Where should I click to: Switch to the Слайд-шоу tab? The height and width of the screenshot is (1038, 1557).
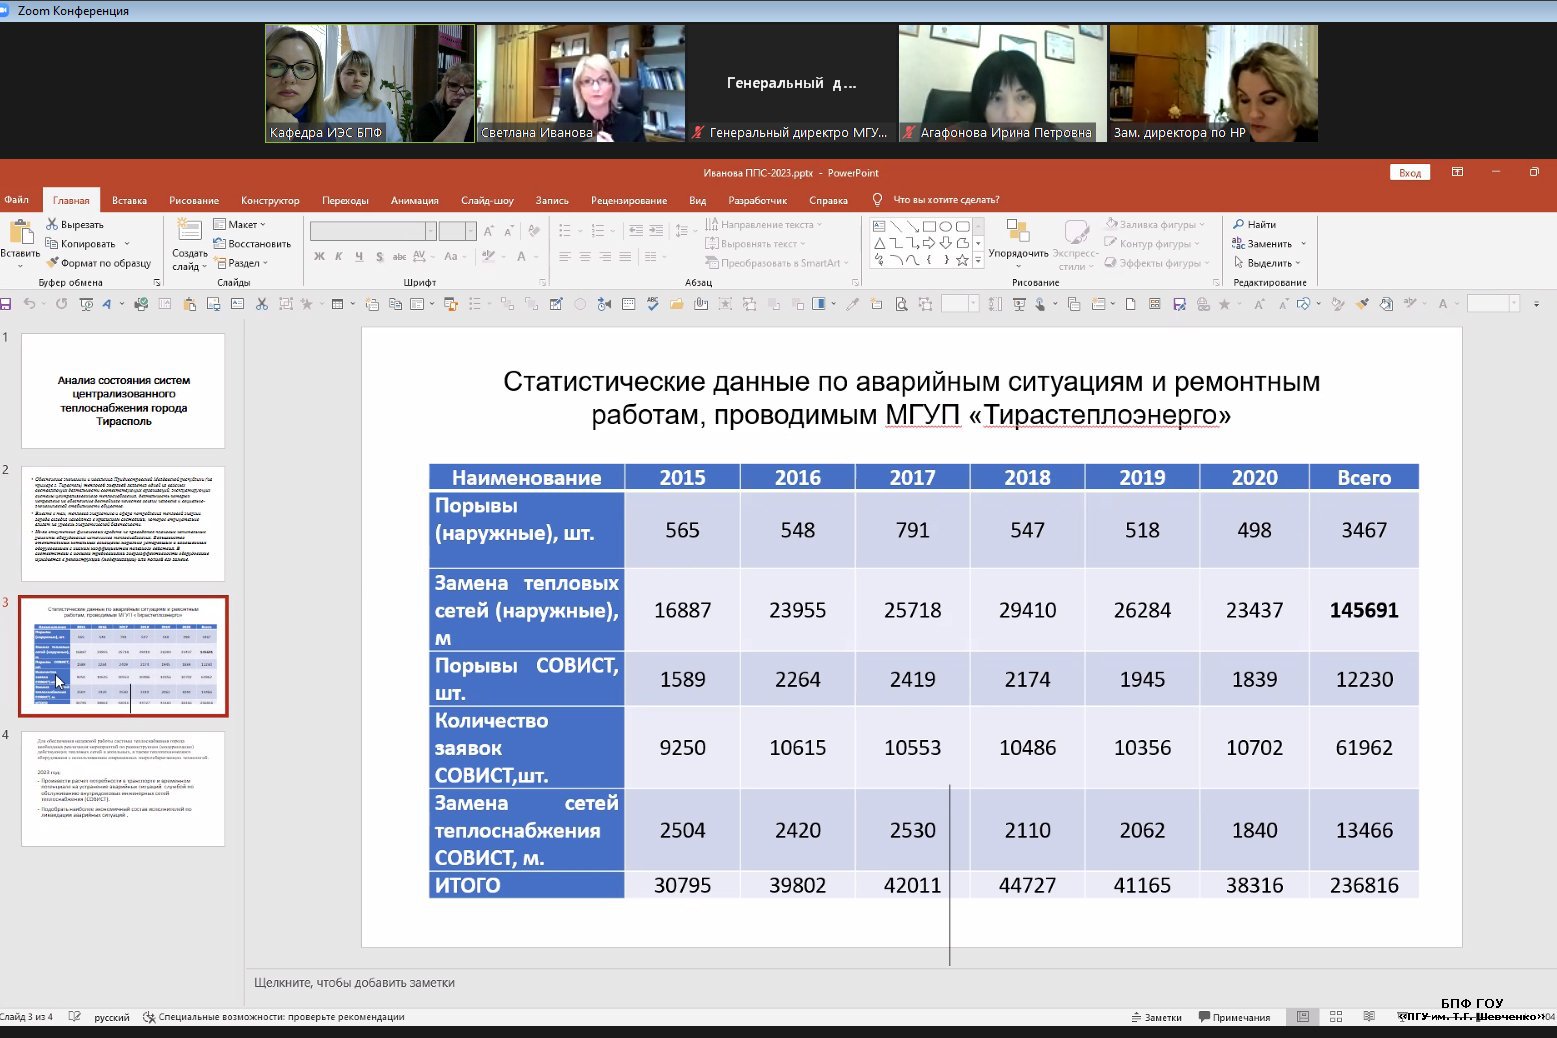tap(487, 200)
